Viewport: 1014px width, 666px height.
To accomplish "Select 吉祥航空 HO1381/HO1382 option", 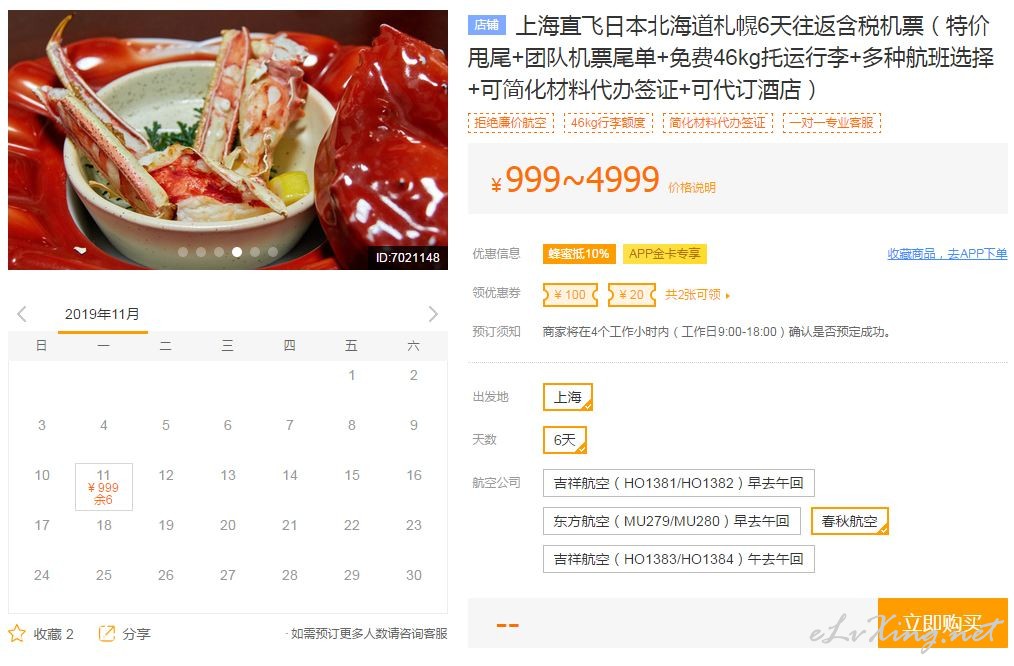I will click(x=678, y=483).
